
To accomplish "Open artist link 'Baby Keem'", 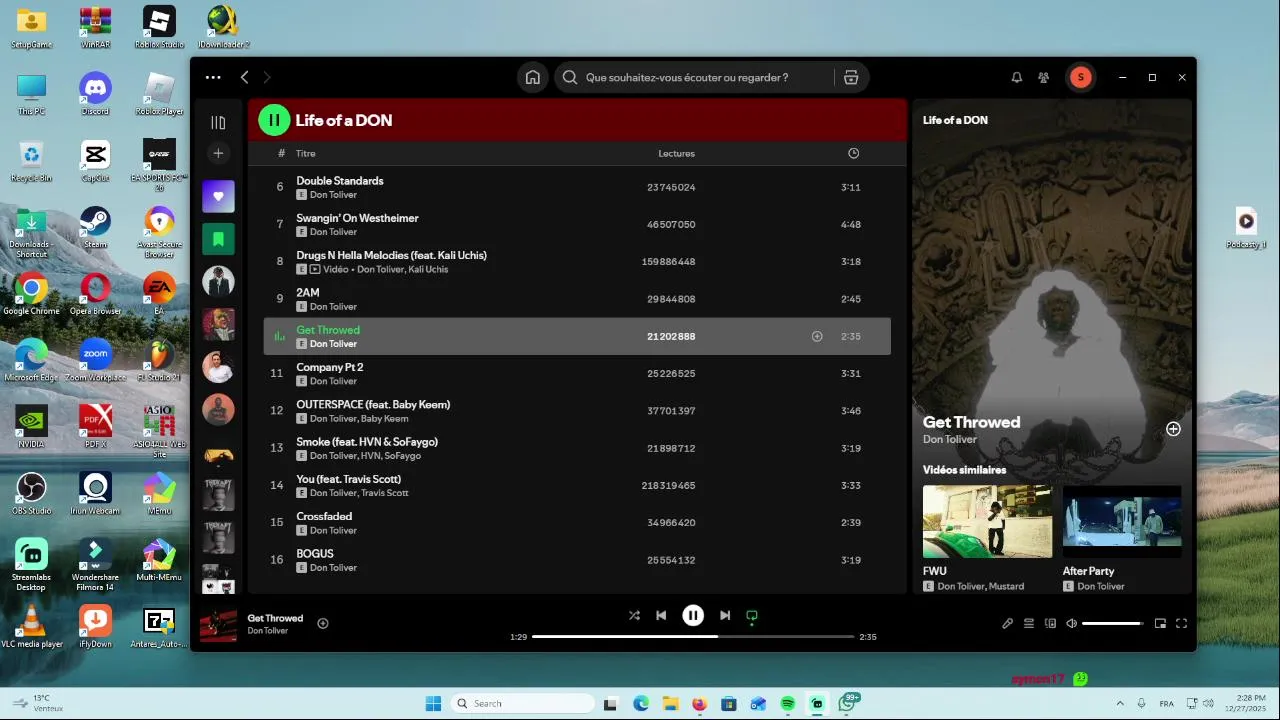I will (x=384, y=418).
